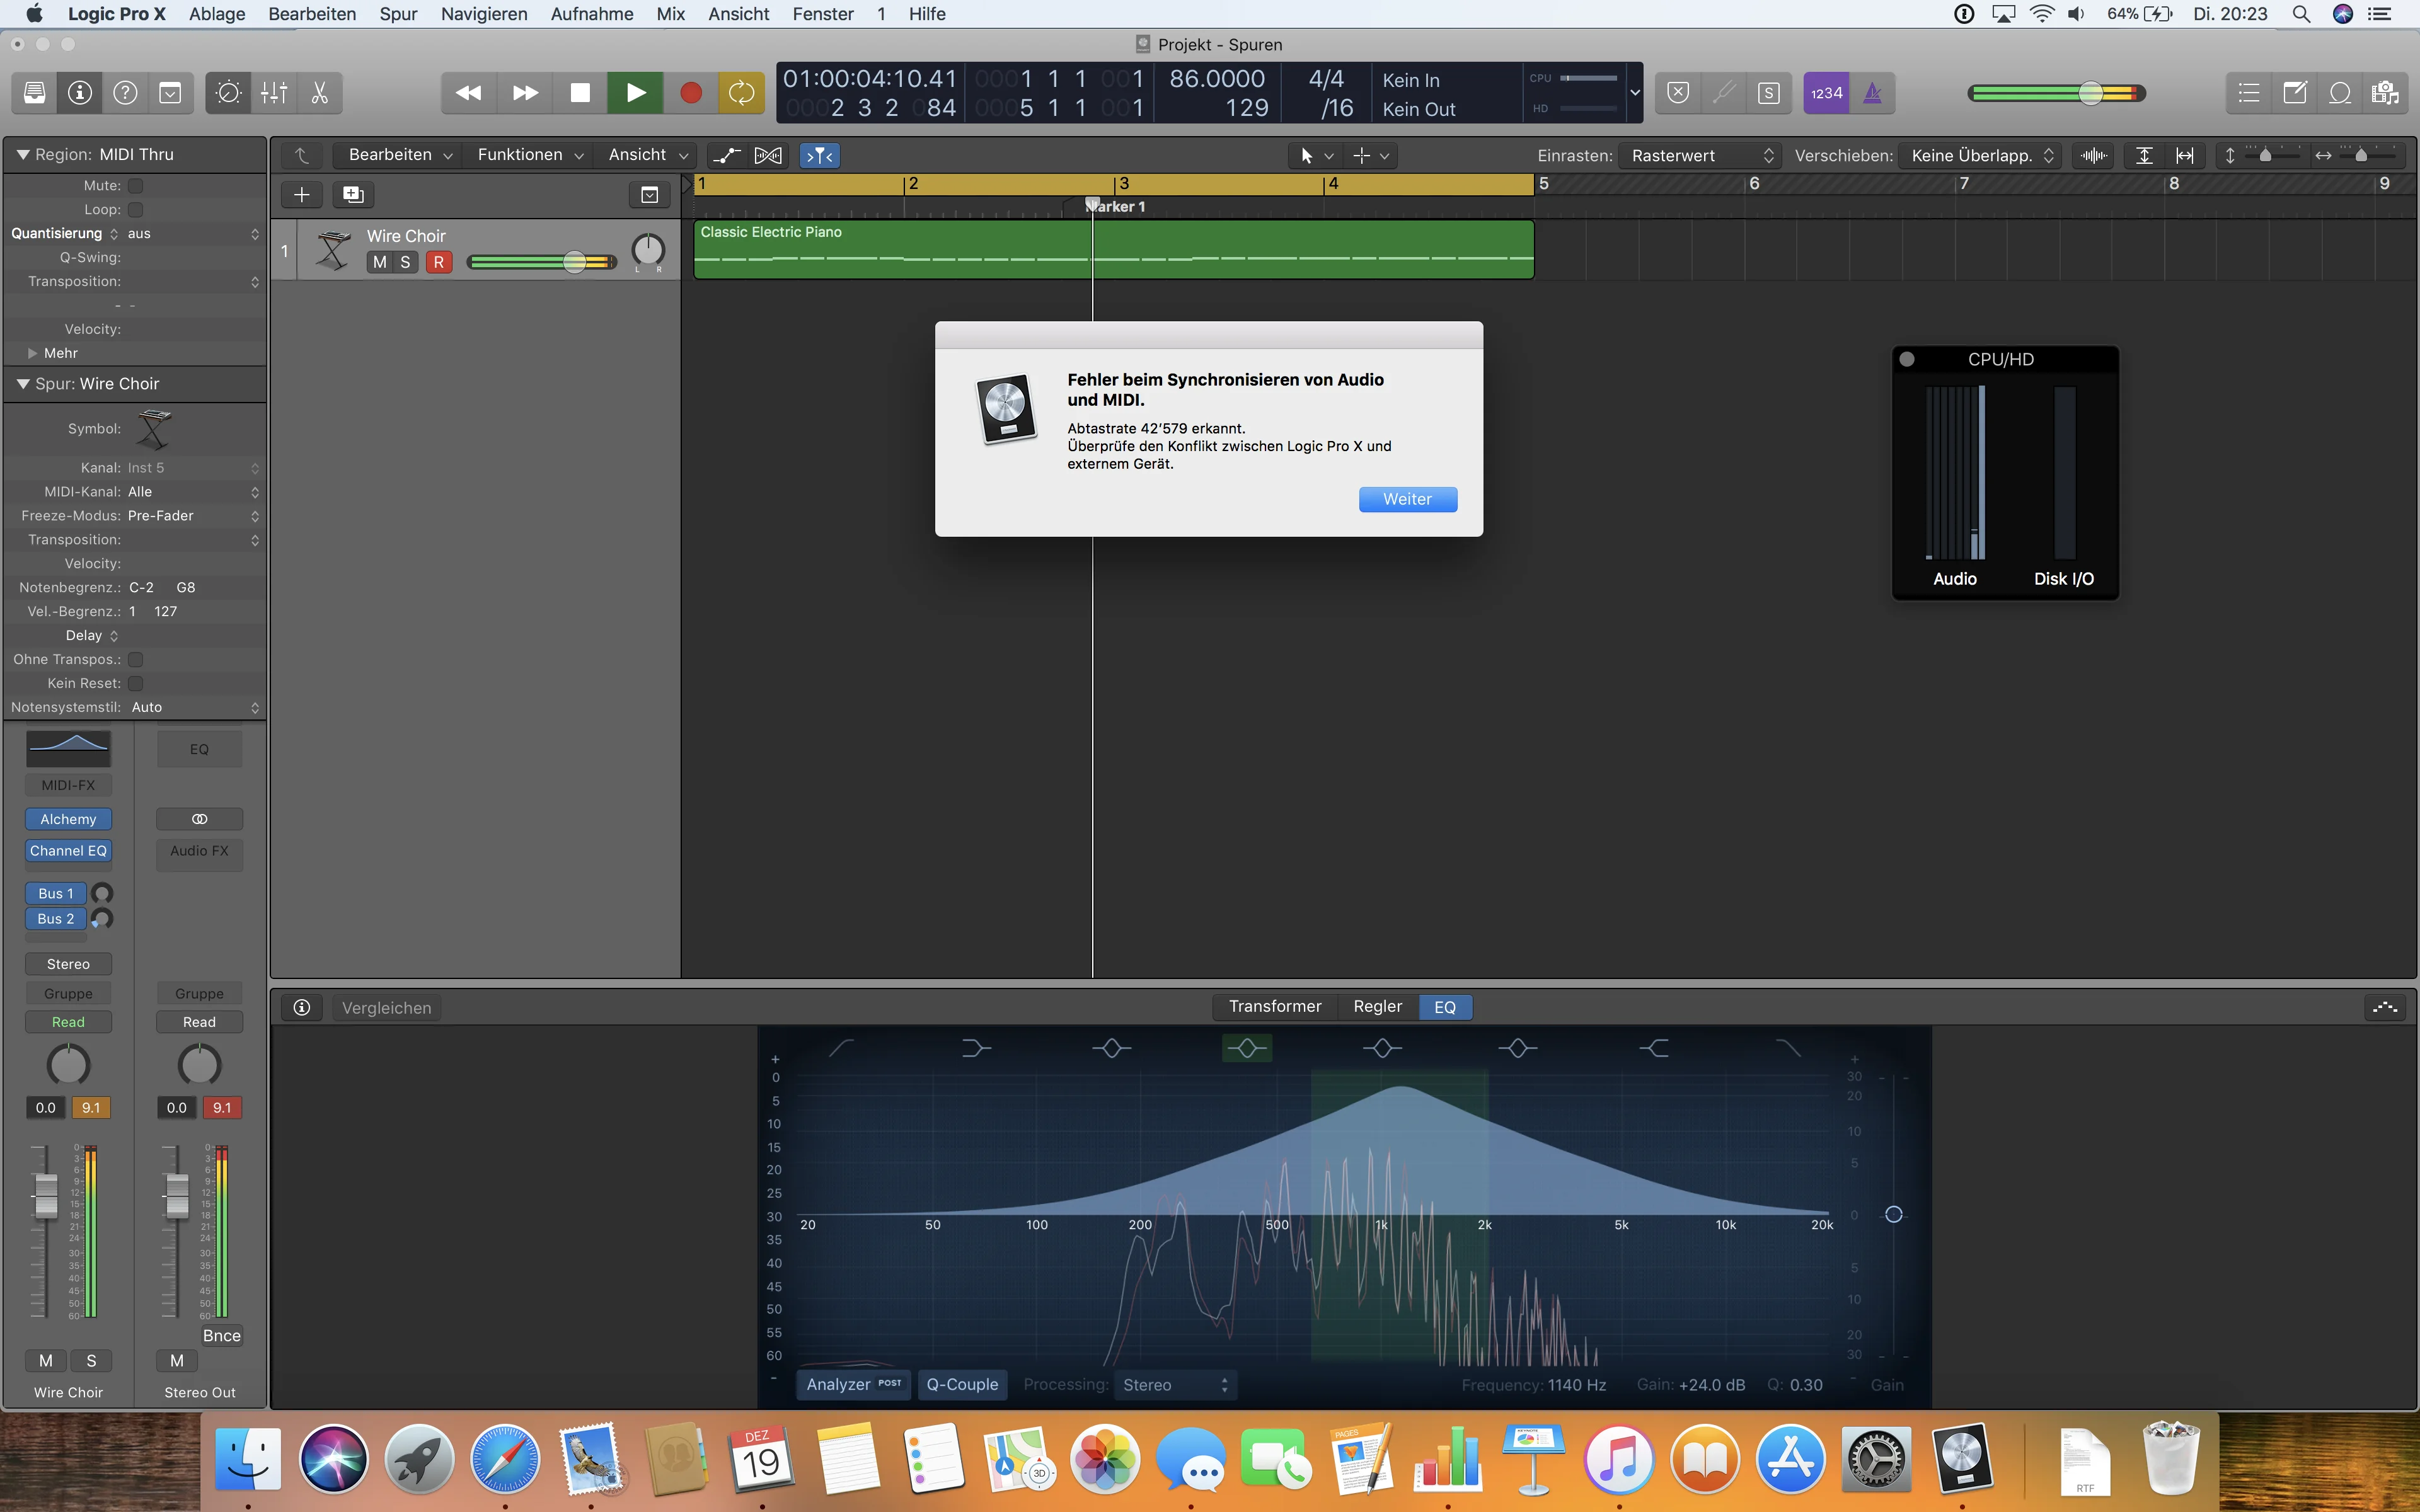This screenshot has height=1512, width=2420.
Task: Click the Stop transport button
Action: coord(580,93)
